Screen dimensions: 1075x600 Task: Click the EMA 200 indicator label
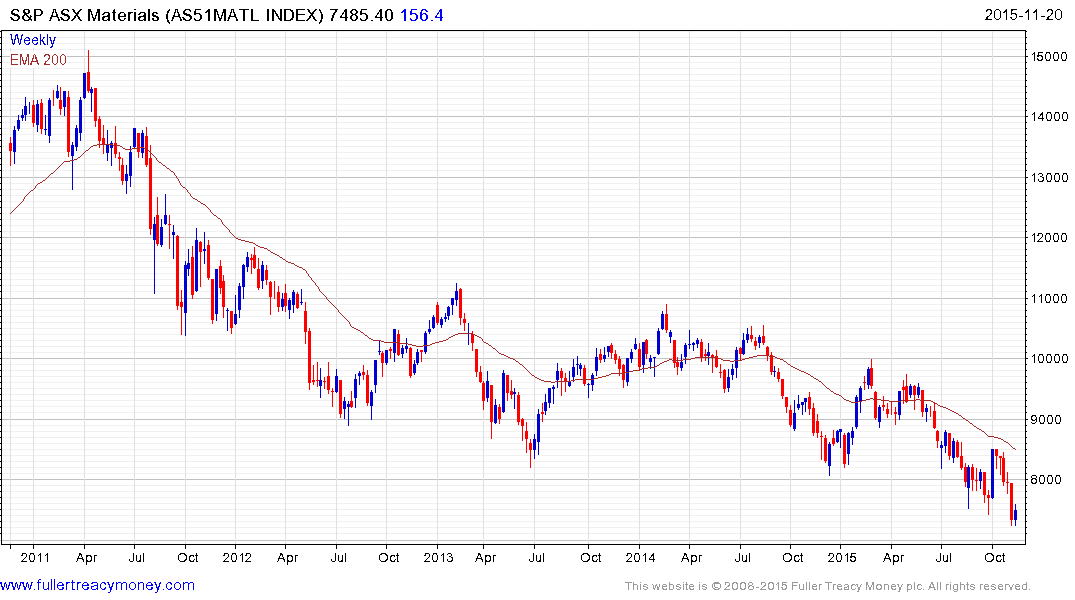(x=39, y=59)
